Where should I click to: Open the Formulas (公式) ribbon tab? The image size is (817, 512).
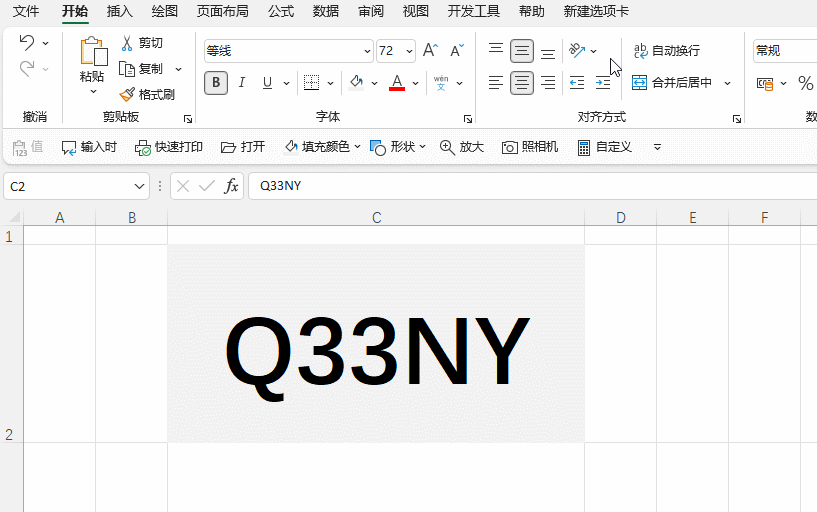coord(281,12)
